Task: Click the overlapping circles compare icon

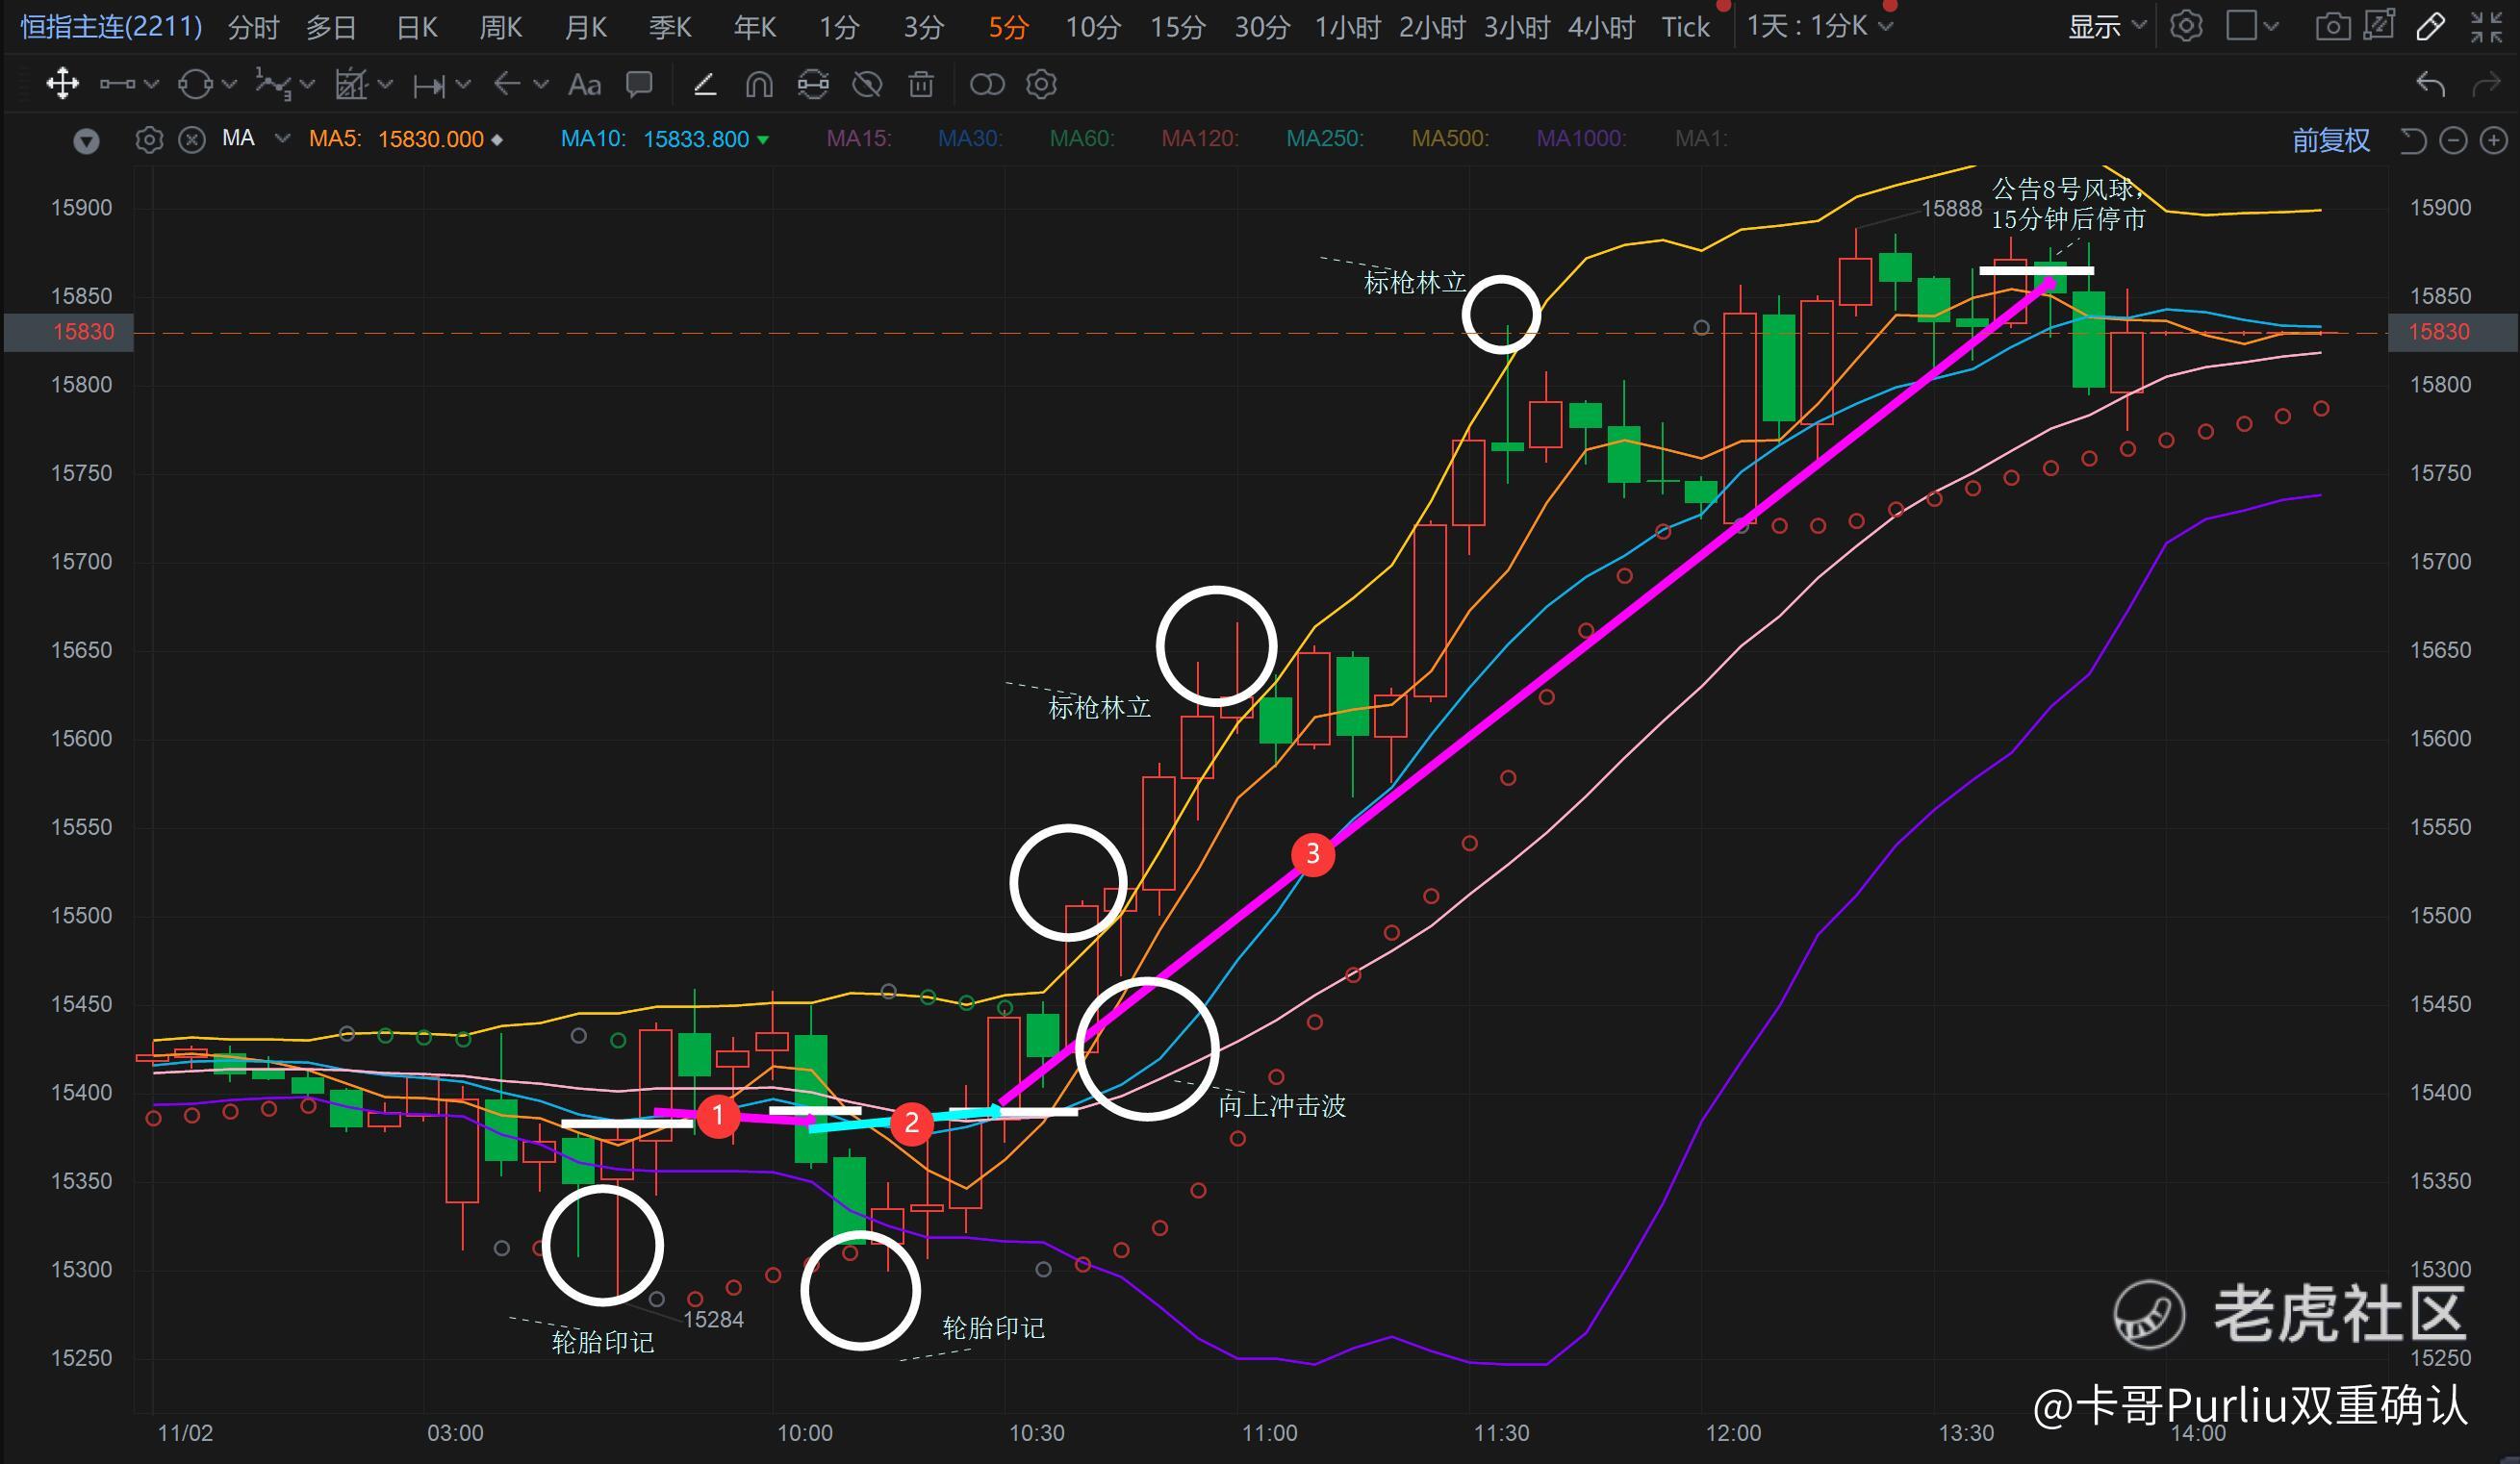Action: click(987, 84)
